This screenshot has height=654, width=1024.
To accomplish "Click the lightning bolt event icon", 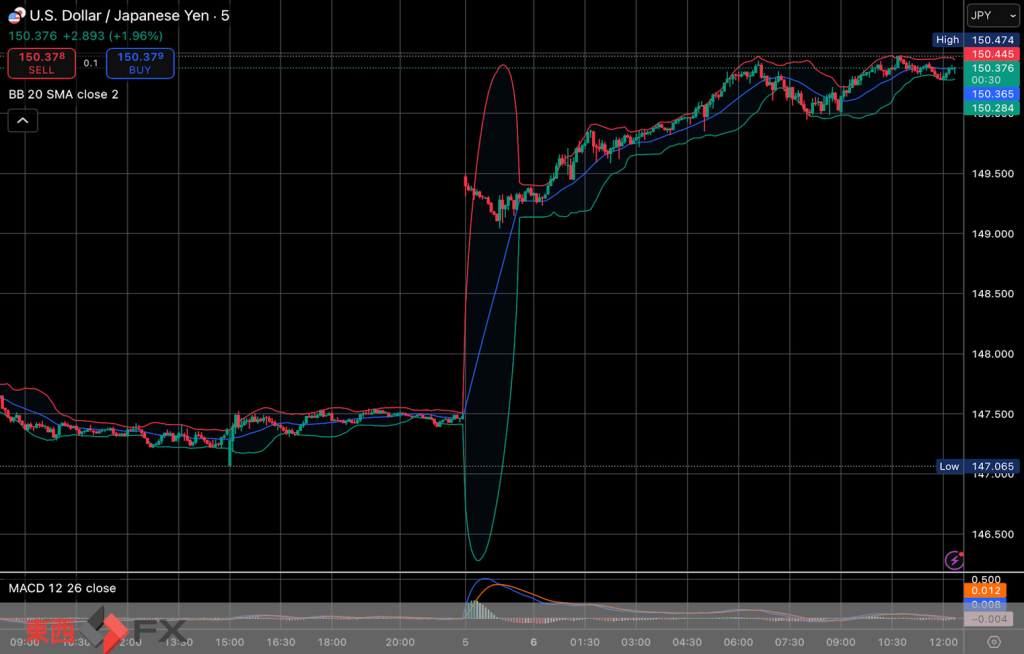I will 954,560.
